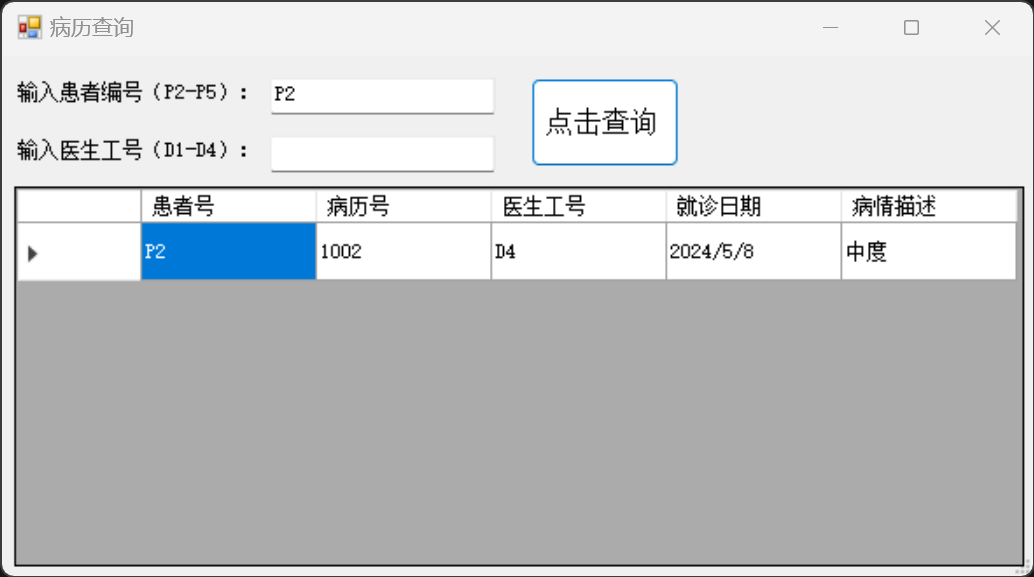
Task: Select the D4 doctor ID cell
Action: (x=578, y=252)
